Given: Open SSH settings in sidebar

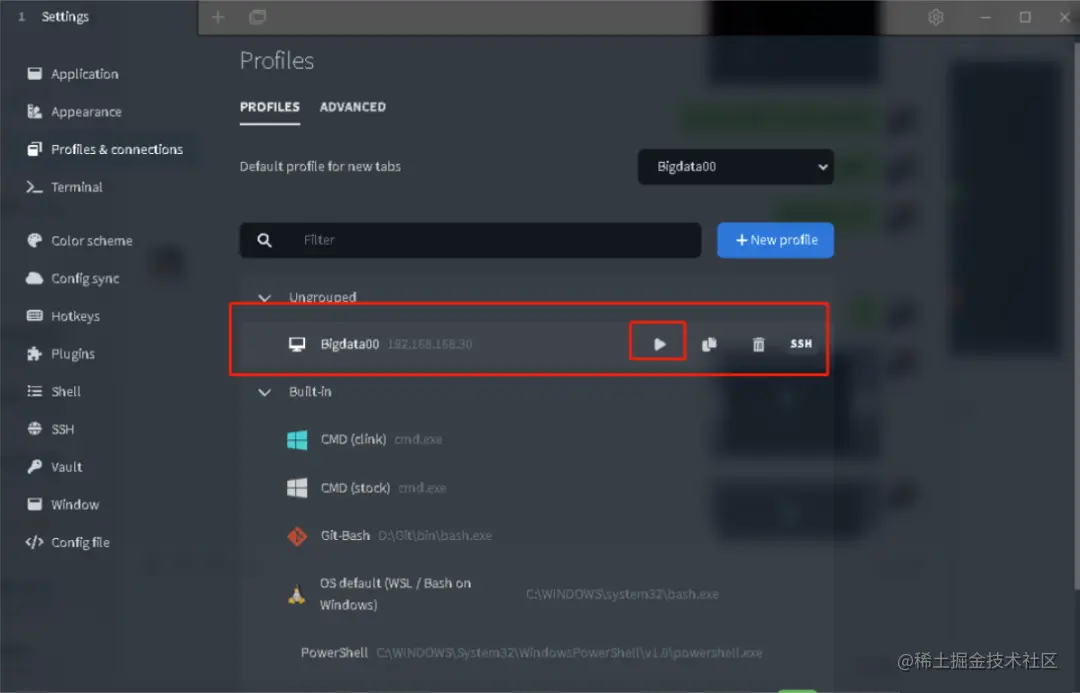Looking at the screenshot, I should [50, 429].
